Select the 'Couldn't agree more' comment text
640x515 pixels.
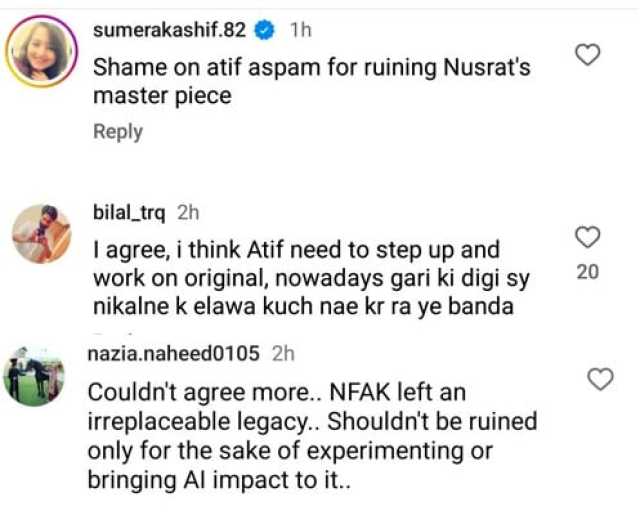[312, 436]
